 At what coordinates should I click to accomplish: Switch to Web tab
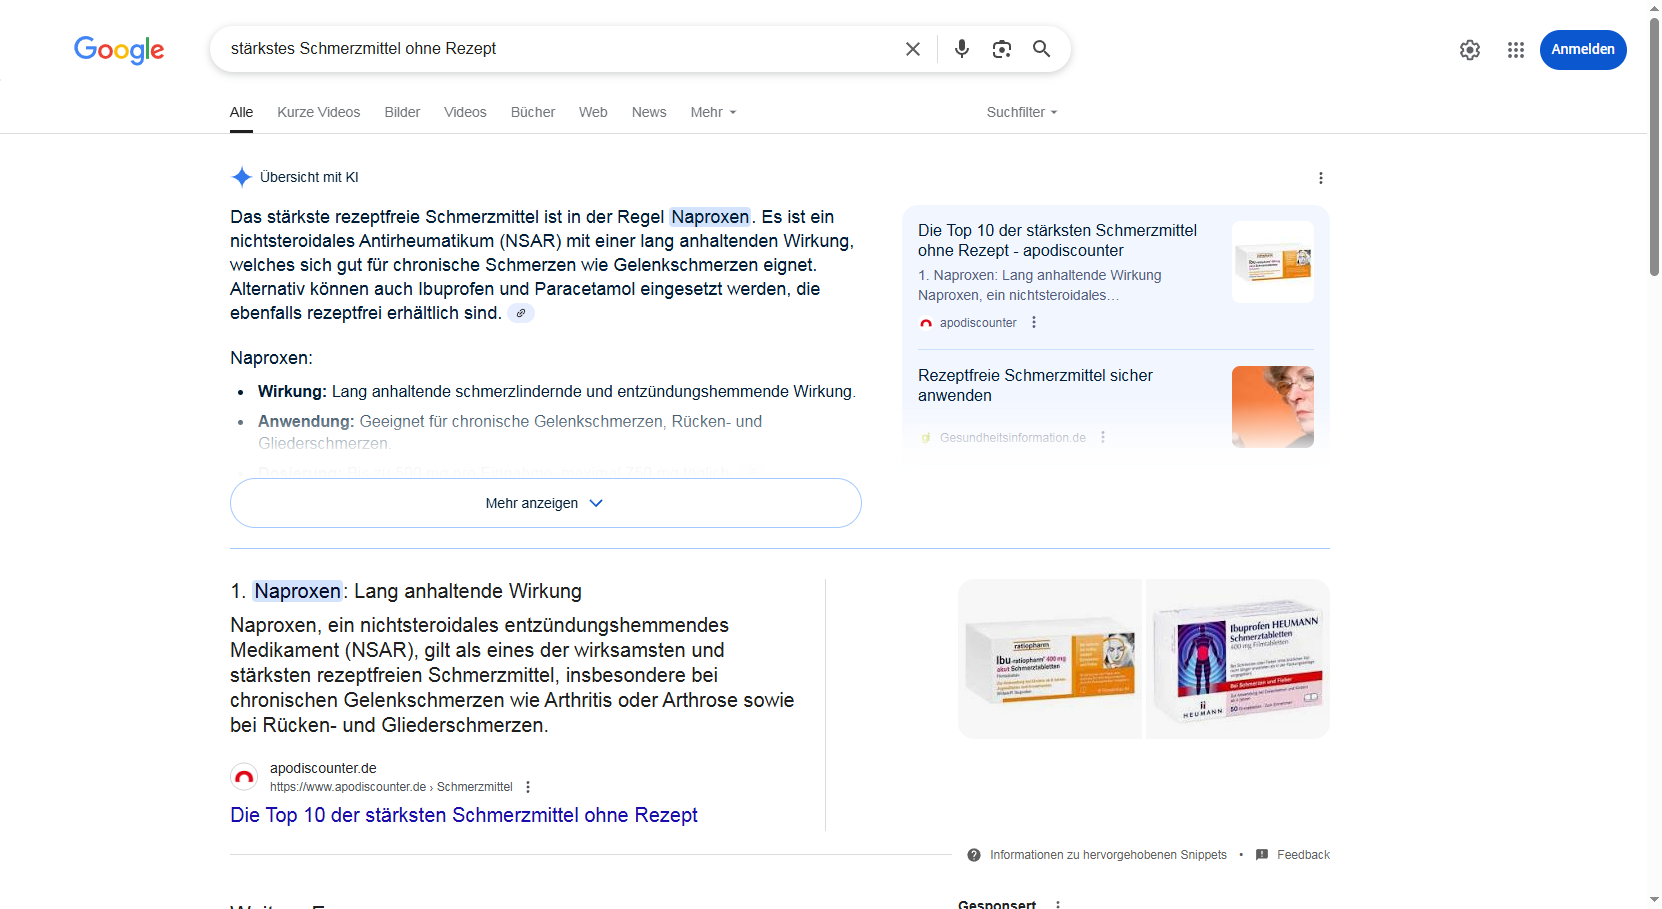tap(593, 112)
